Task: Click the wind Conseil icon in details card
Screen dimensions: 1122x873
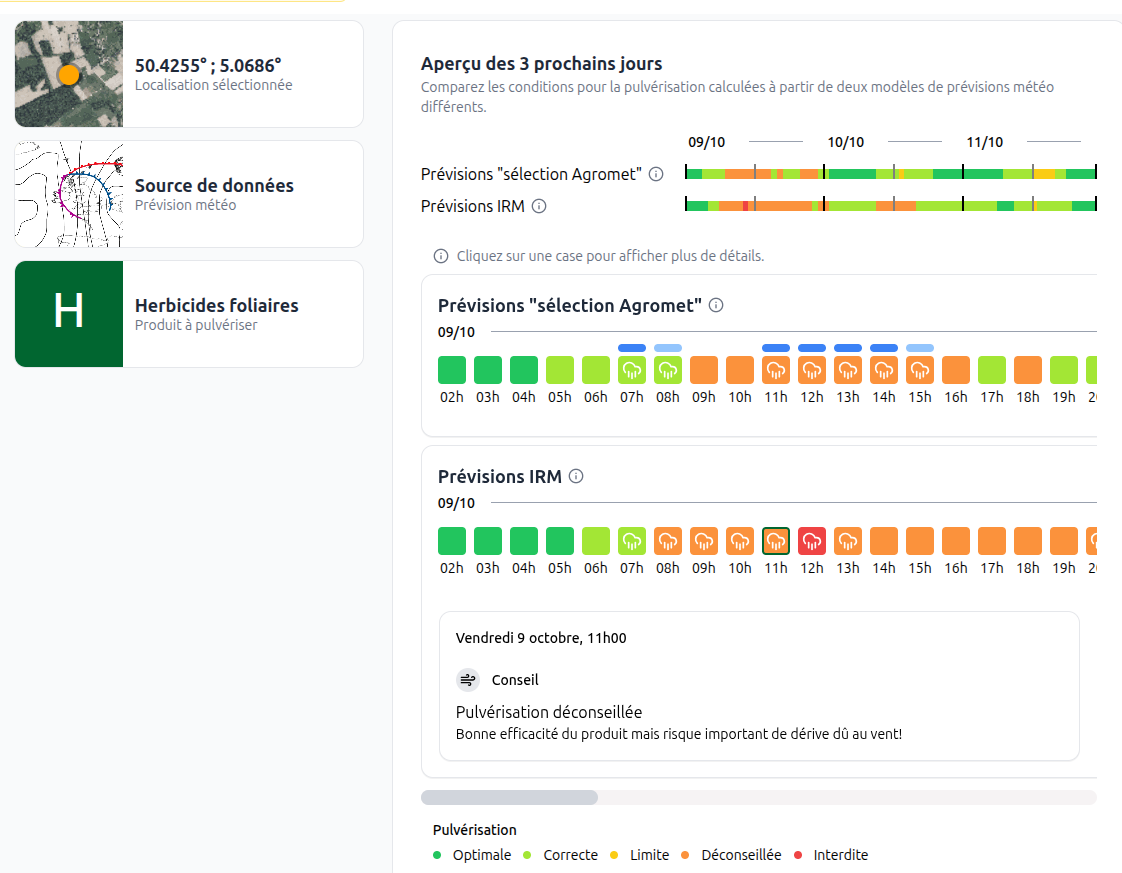Action: click(x=468, y=680)
